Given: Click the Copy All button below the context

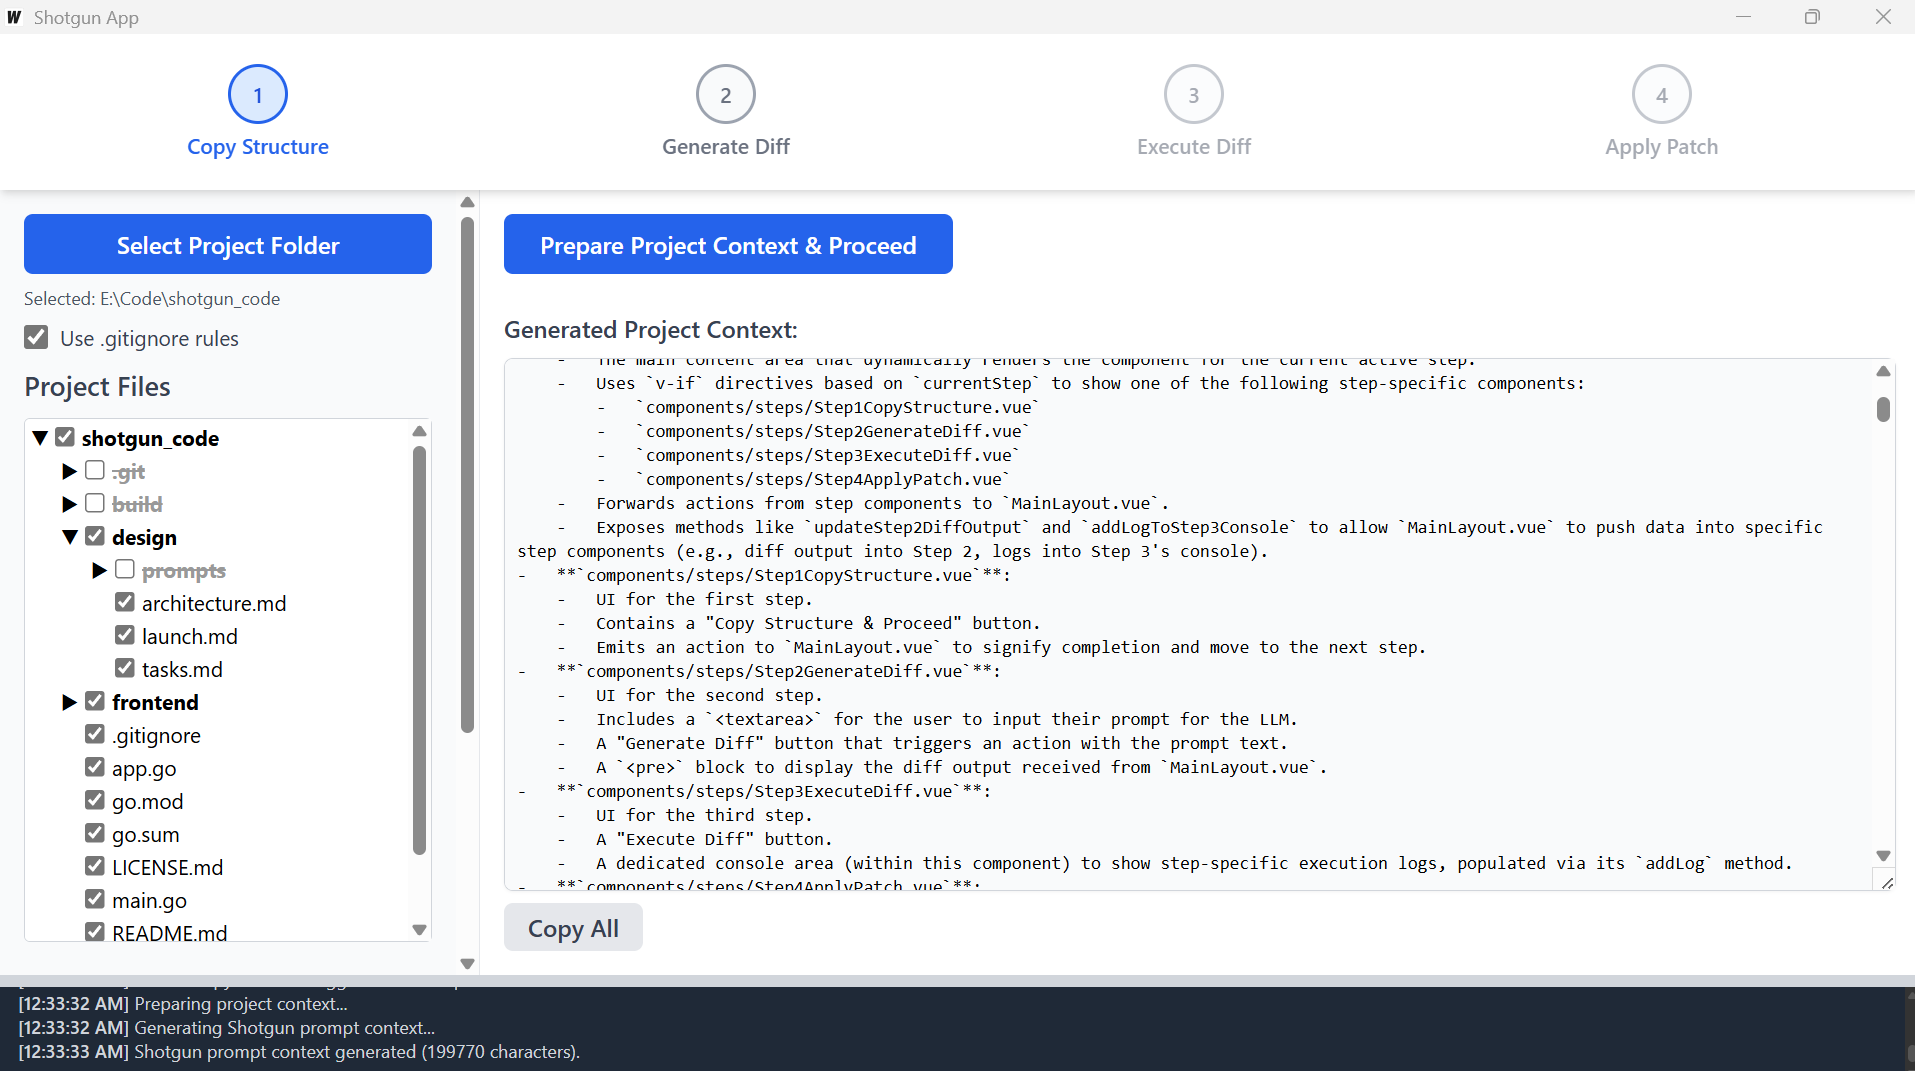Looking at the screenshot, I should (572, 927).
